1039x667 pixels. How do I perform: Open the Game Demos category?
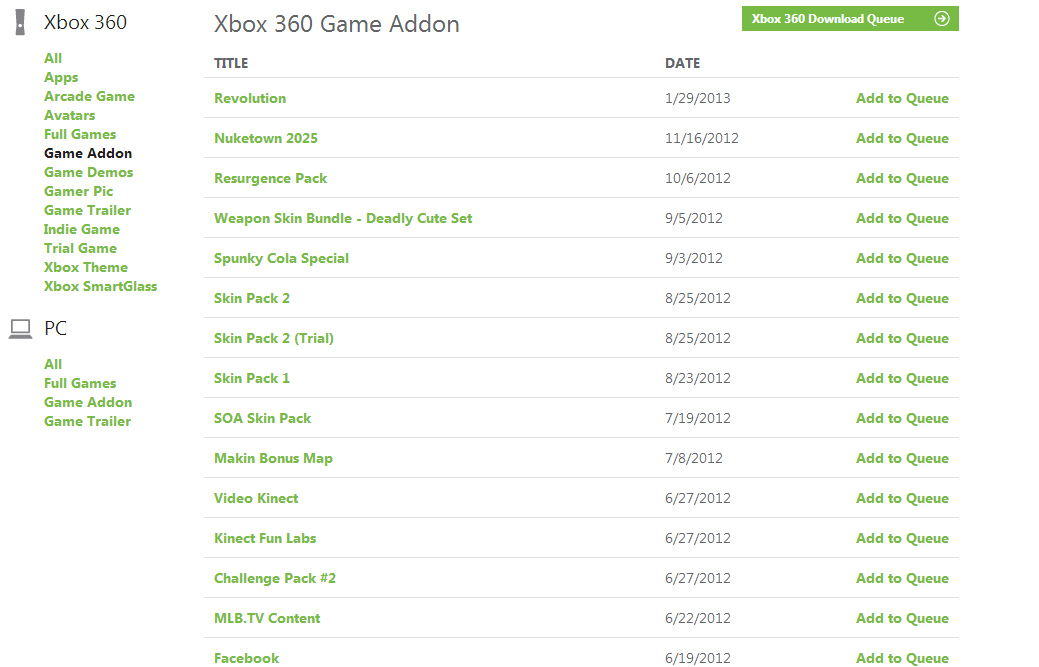(89, 172)
